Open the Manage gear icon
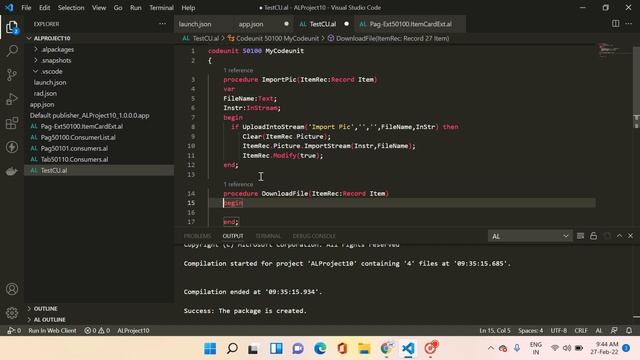 coord(12,313)
